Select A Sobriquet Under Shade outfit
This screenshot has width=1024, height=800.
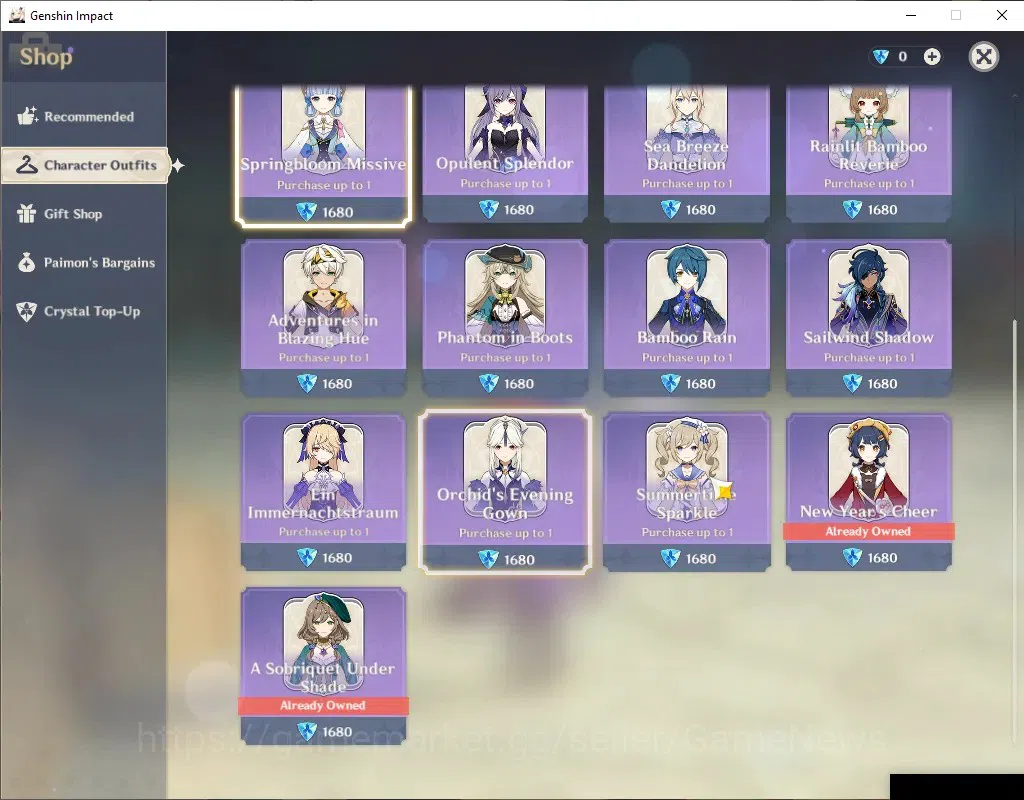(x=323, y=666)
